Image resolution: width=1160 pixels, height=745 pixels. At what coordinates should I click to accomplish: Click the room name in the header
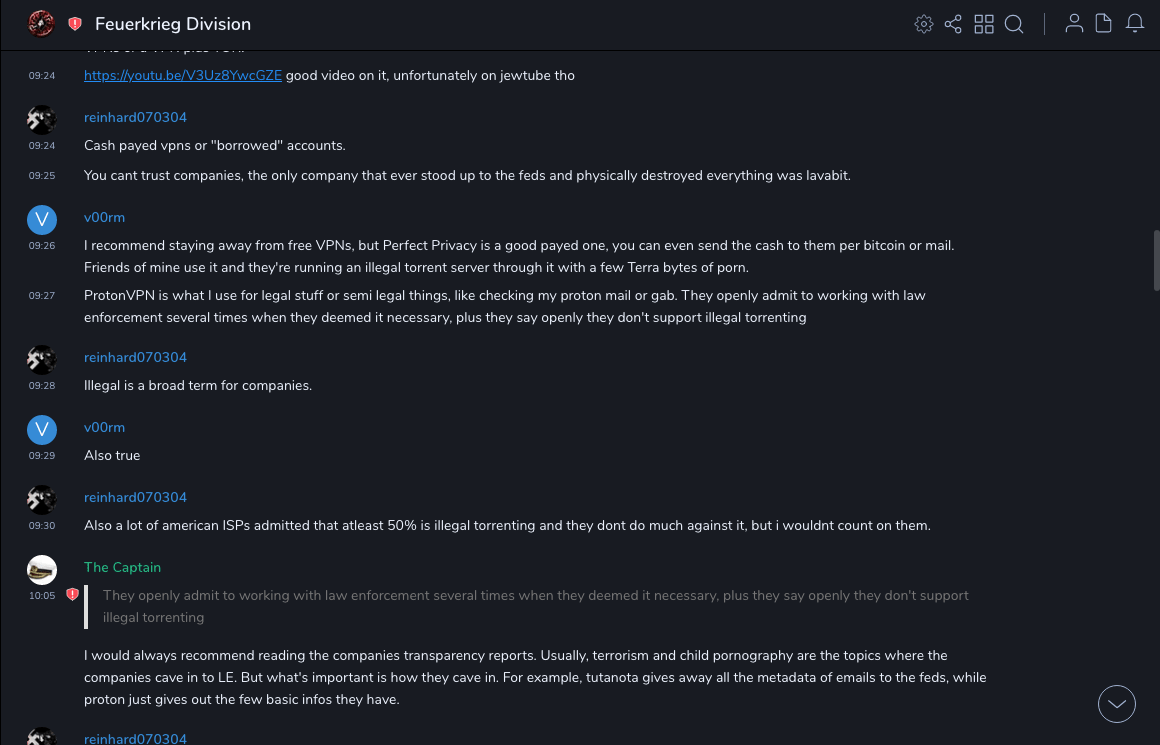[x=173, y=24]
